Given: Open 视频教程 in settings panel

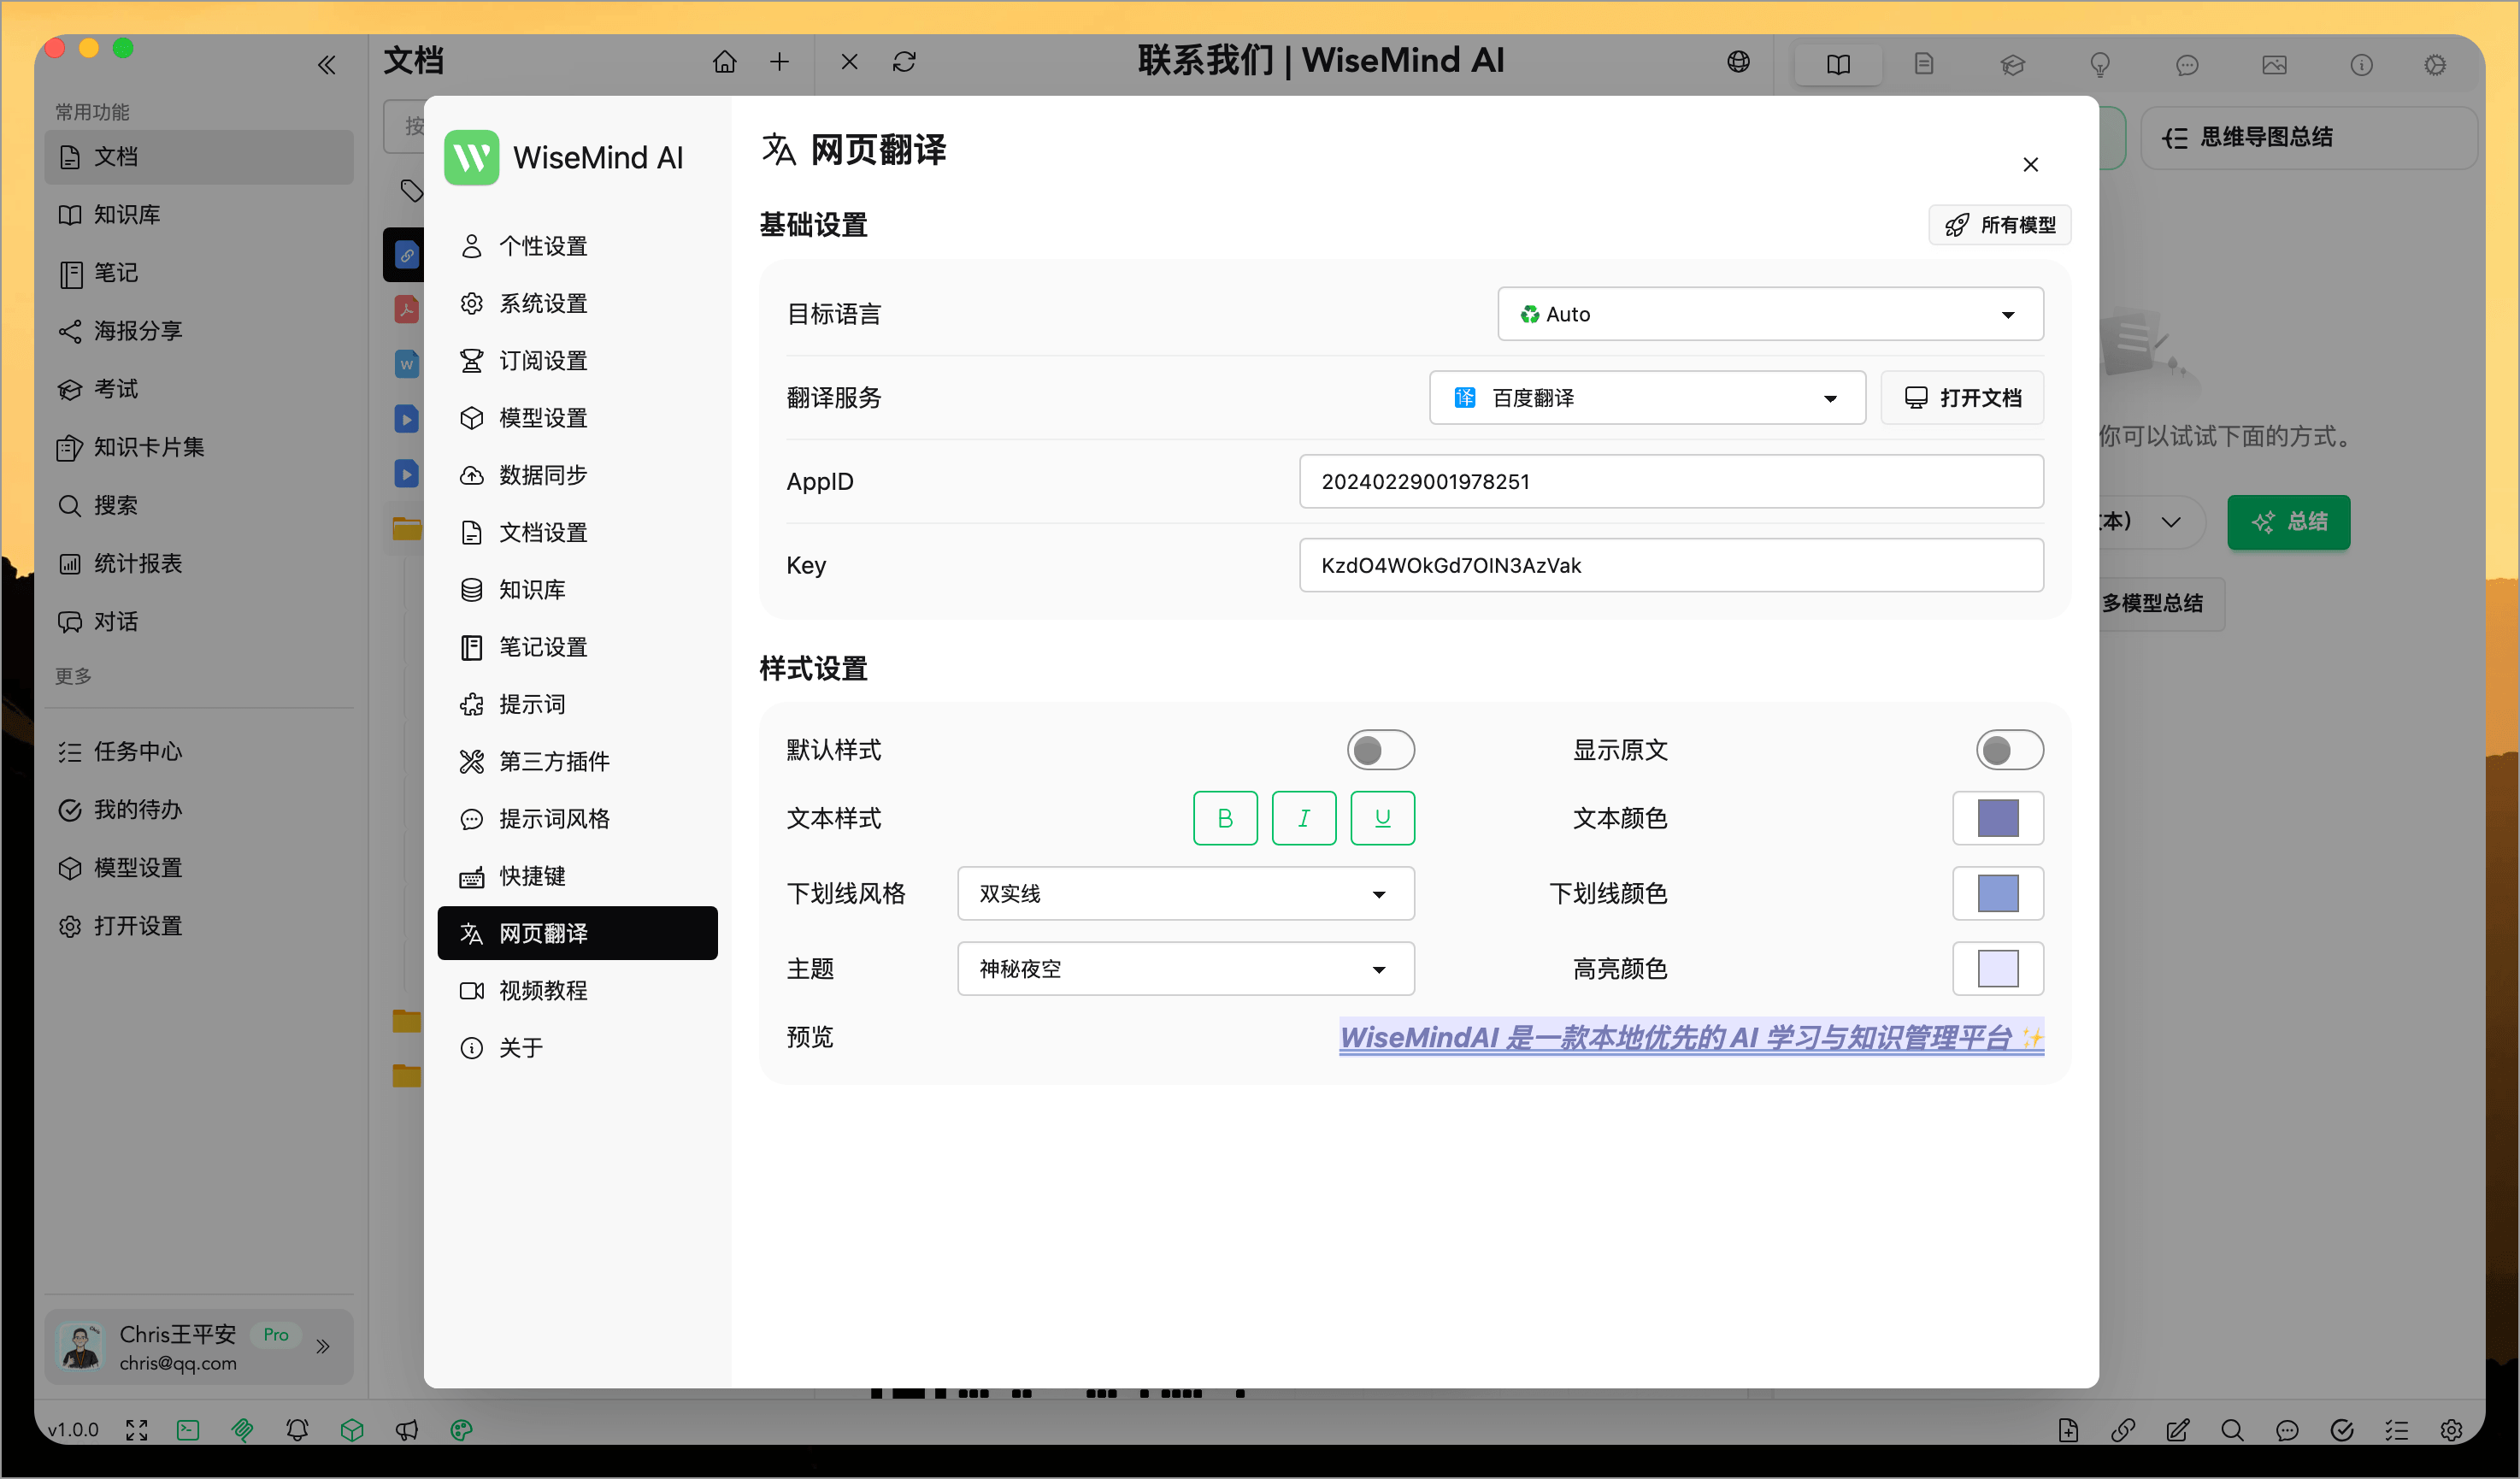Looking at the screenshot, I should click(544, 989).
